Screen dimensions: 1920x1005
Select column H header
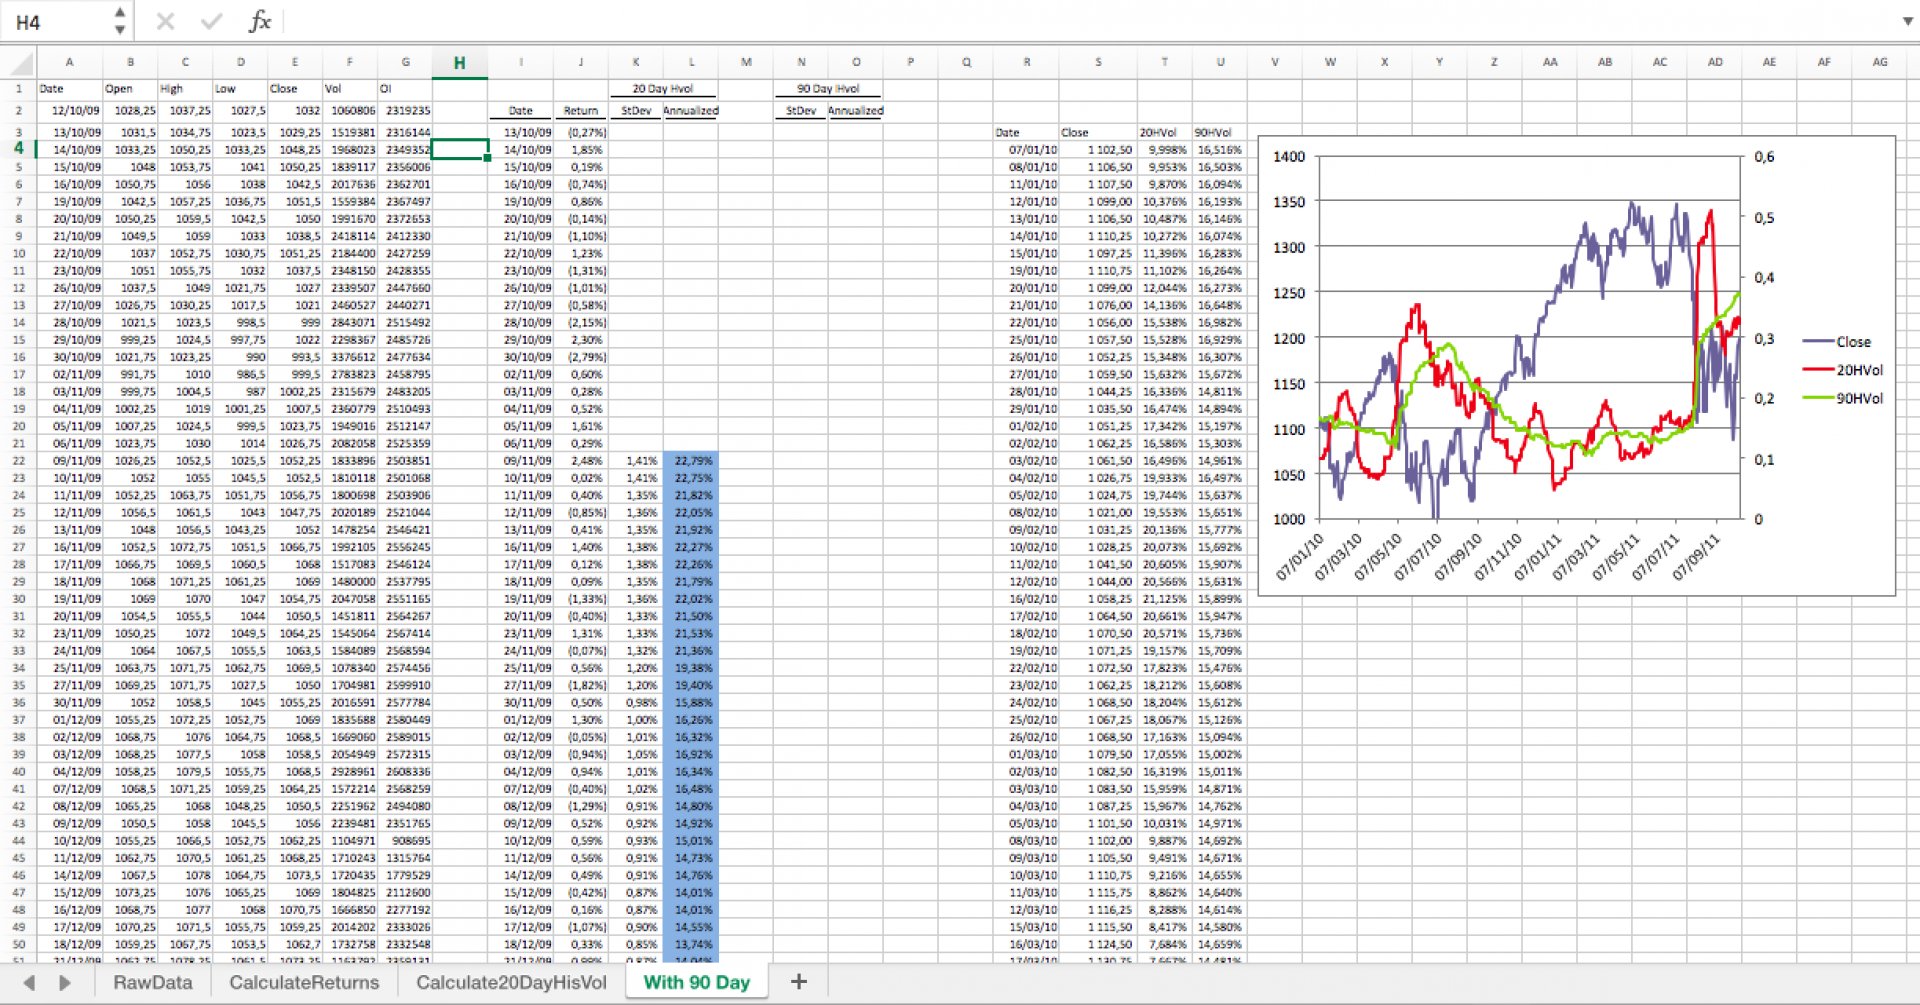coord(459,63)
